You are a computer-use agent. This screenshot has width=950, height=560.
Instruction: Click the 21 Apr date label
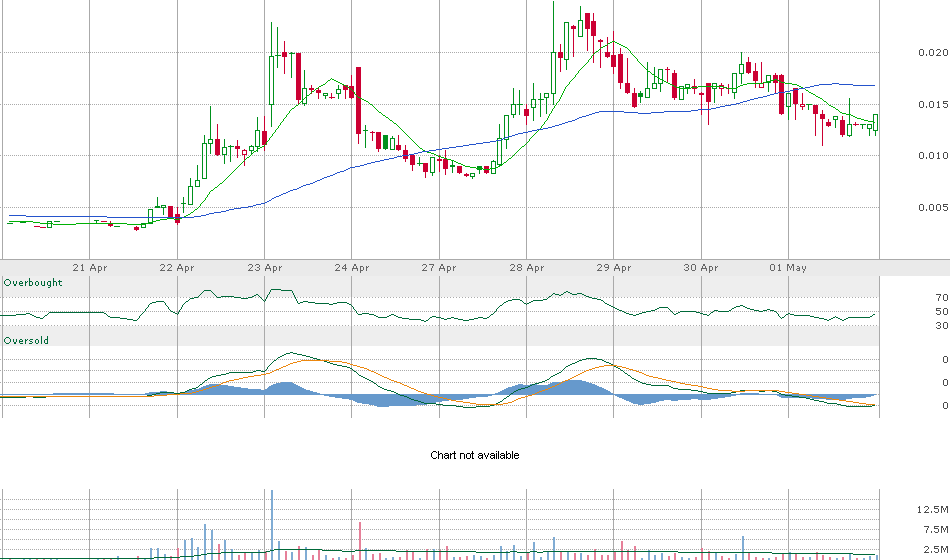[x=90, y=267]
